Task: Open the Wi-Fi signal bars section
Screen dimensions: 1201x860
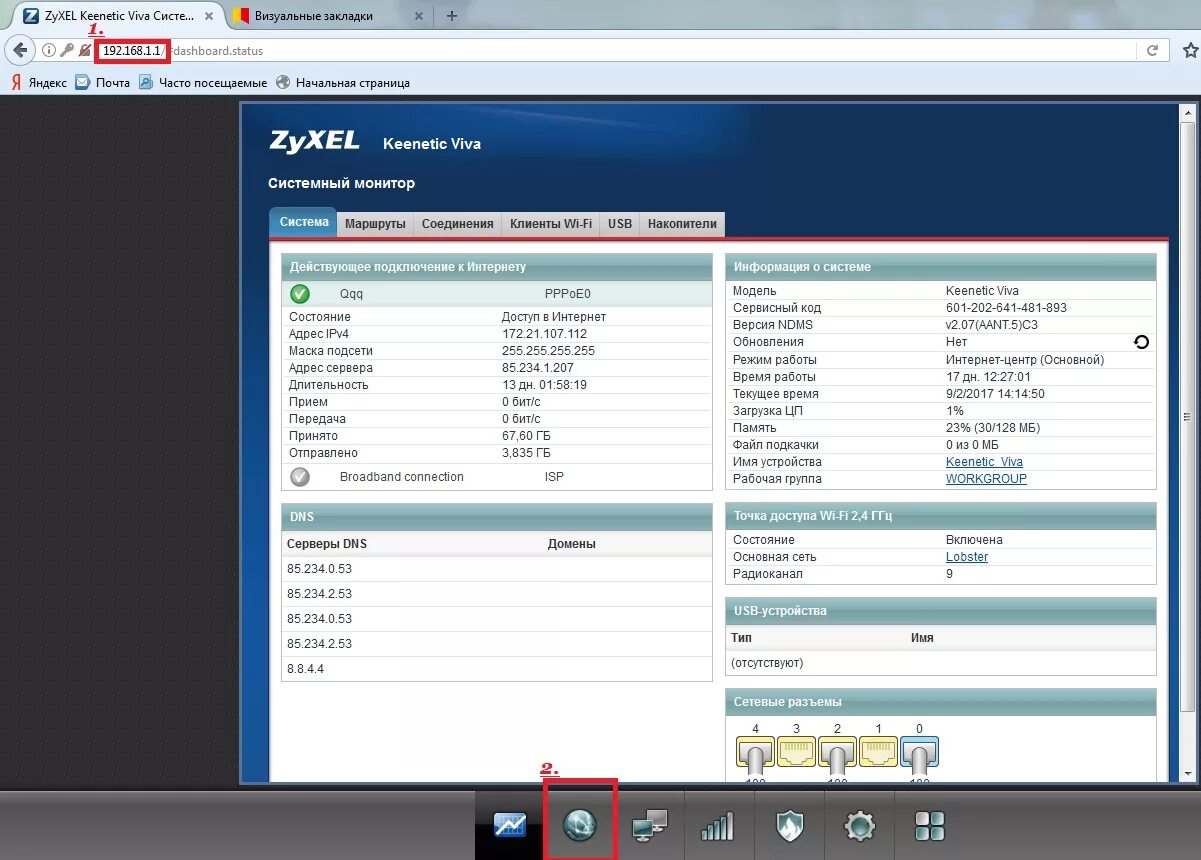Action: coord(718,825)
